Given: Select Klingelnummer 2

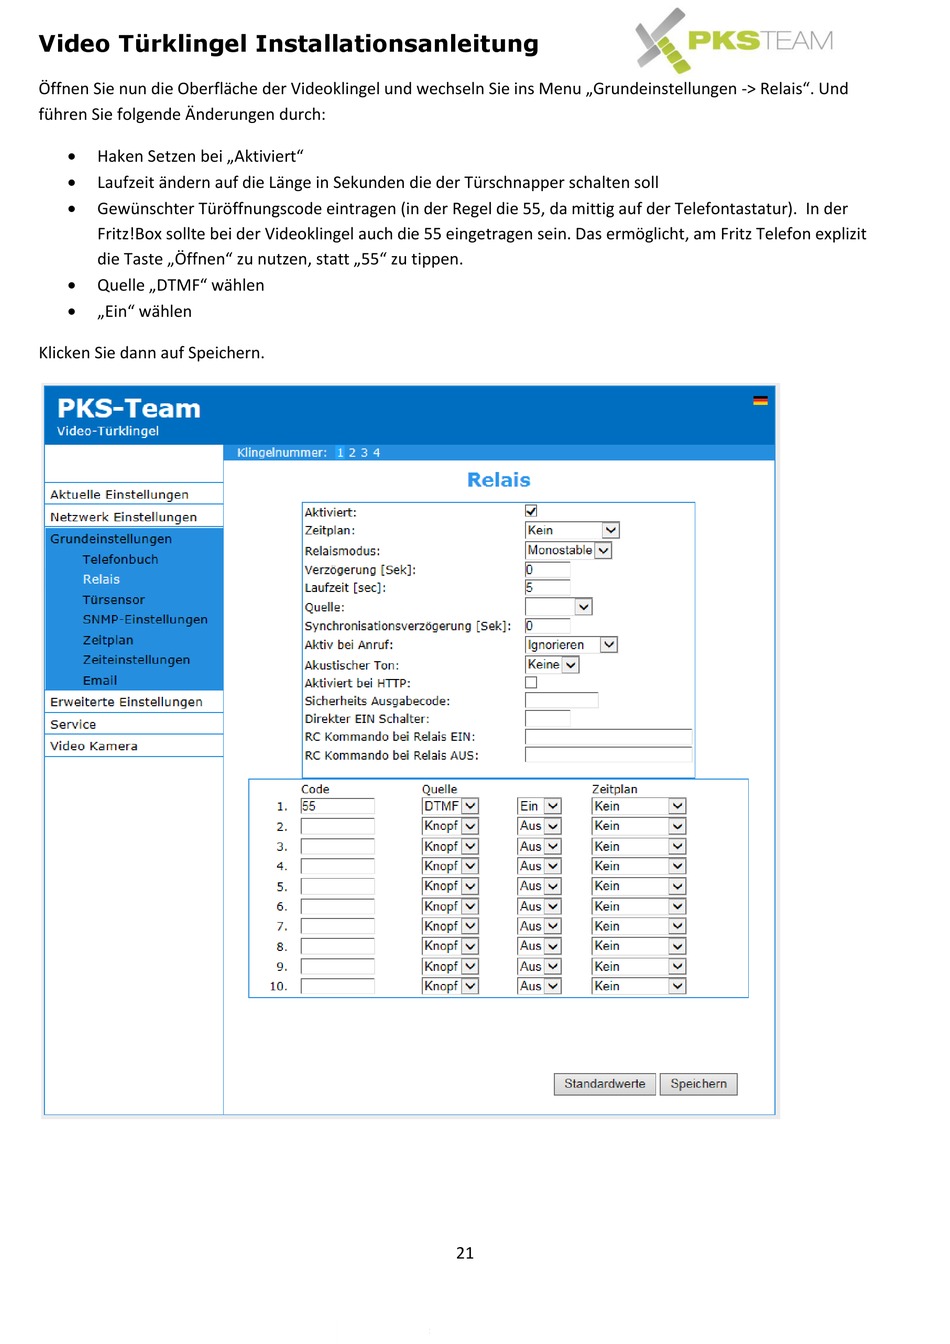Looking at the screenshot, I should (352, 453).
